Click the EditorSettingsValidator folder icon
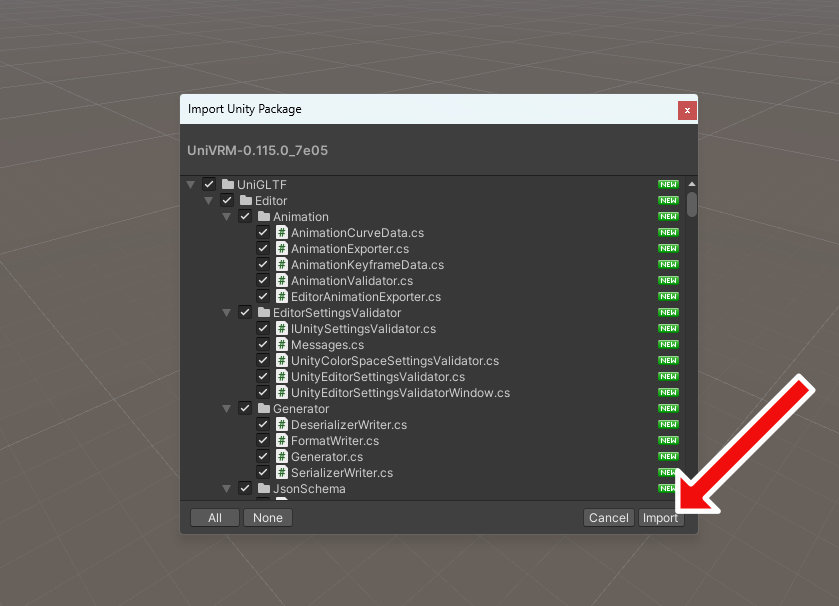 [264, 312]
